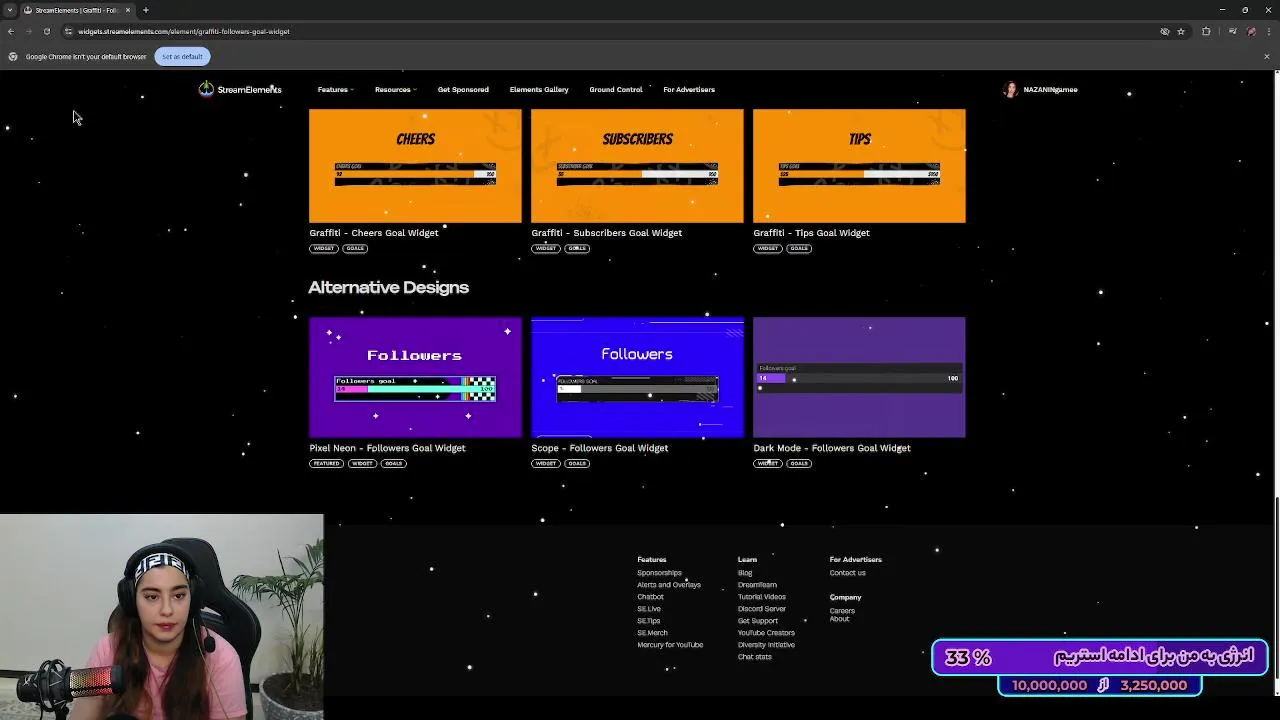Open the About footer link
The width and height of the screenshot is (1280, 720).
(839, 619)
